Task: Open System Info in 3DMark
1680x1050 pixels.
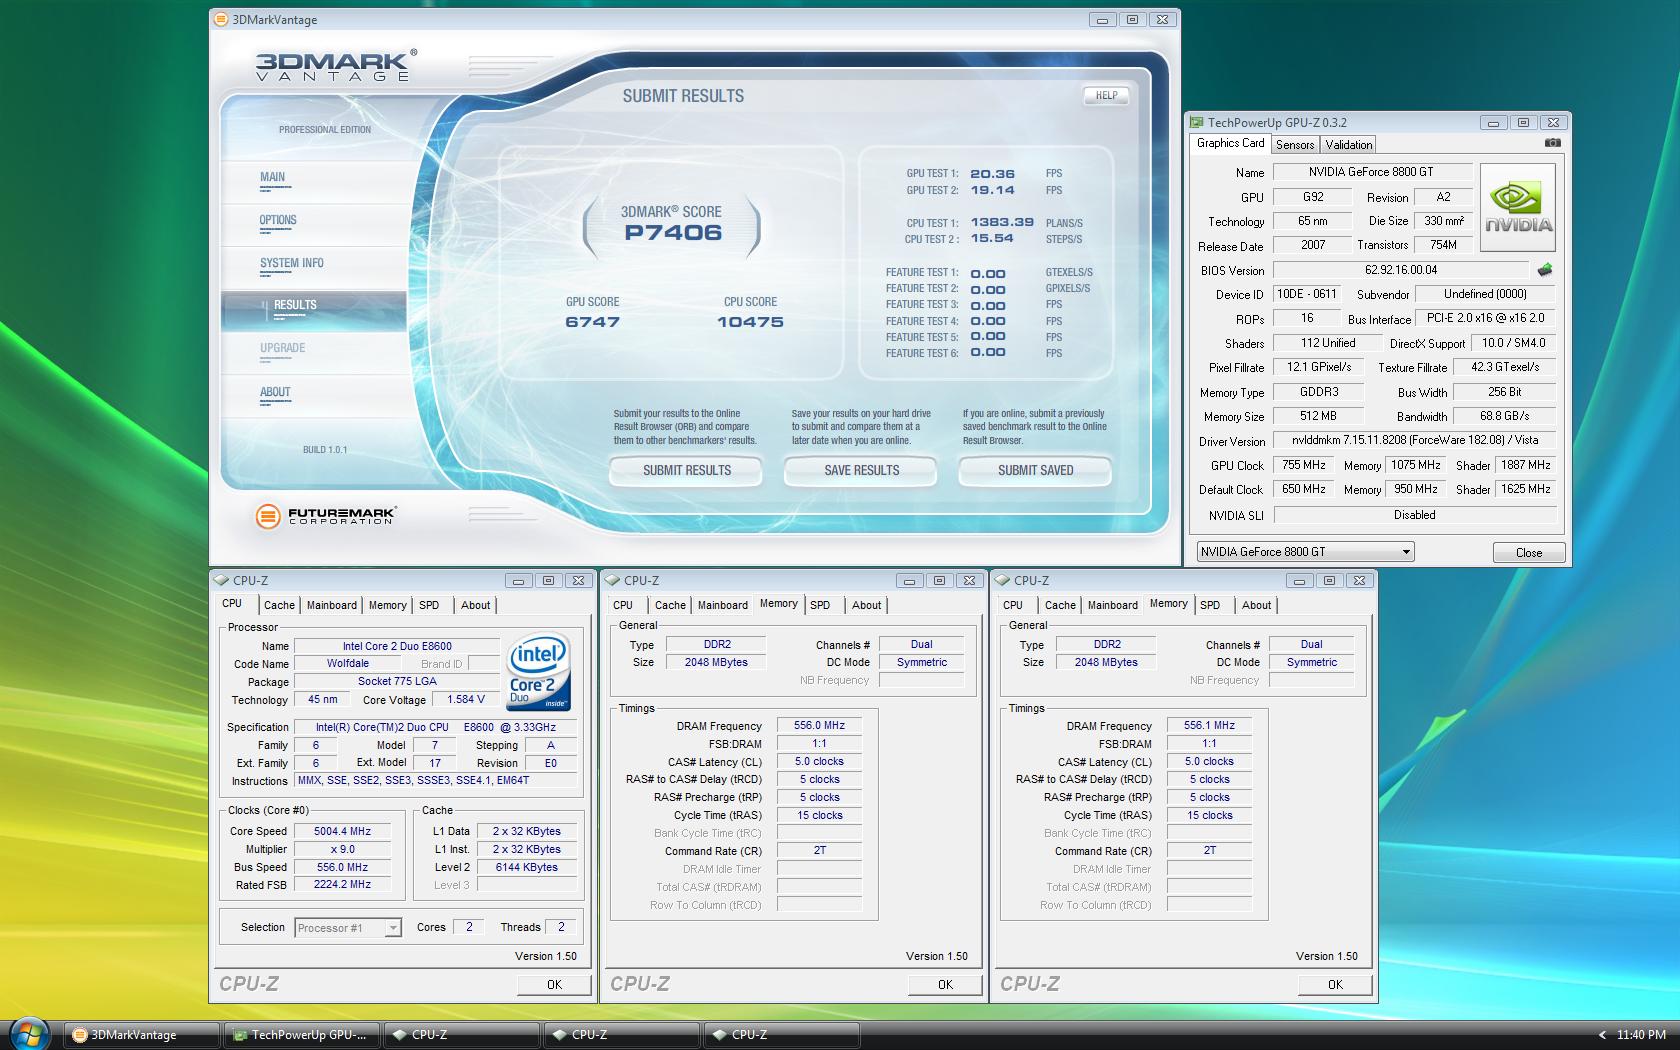Action: tap(291, 263)
